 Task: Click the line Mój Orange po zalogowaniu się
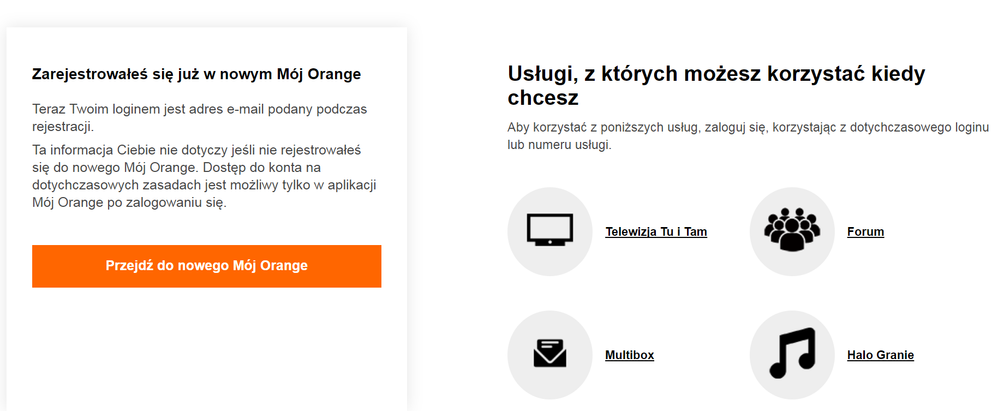[x=130, y=203]
